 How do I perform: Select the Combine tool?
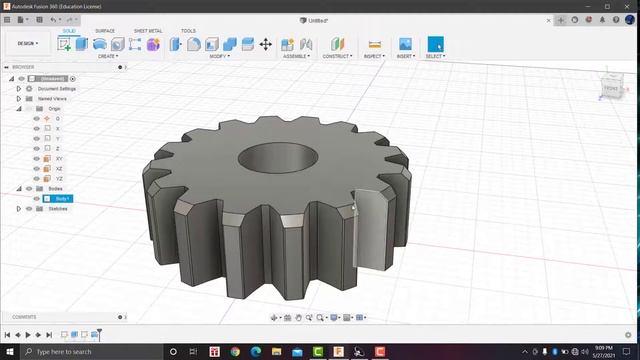click(x=230, y=44)
